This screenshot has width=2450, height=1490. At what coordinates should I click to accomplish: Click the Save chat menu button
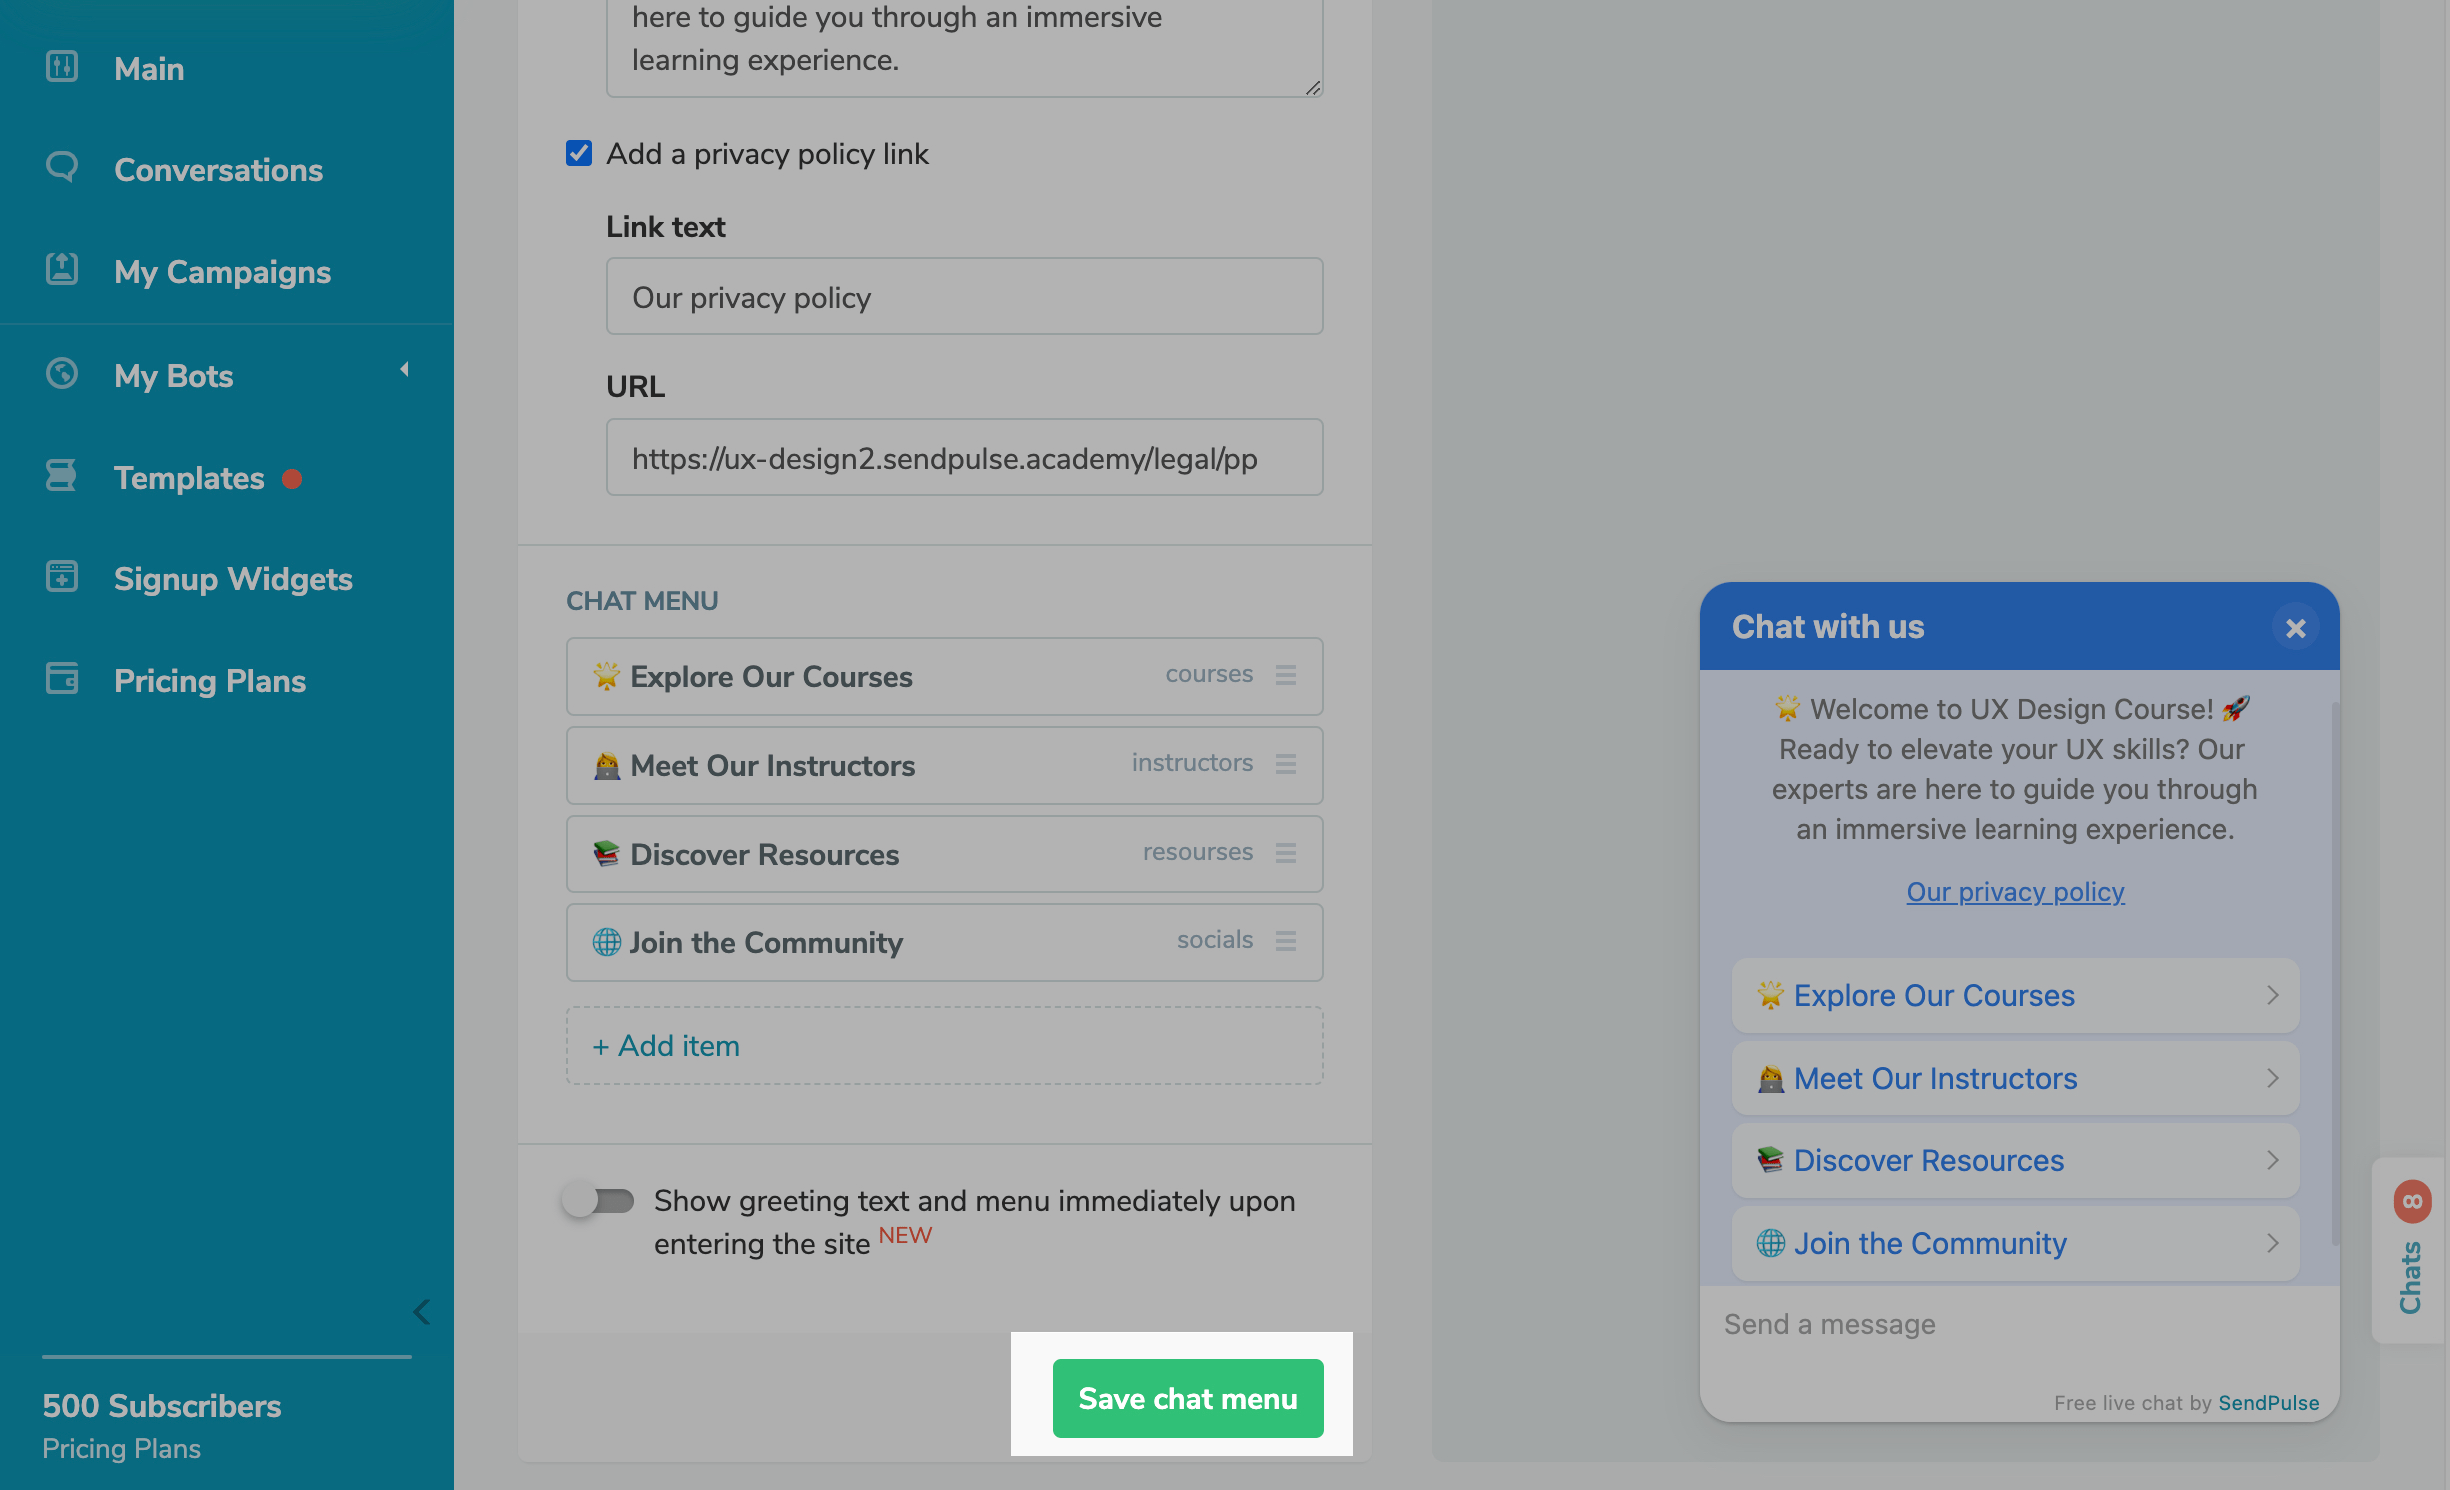[x=1187, y=1398]
